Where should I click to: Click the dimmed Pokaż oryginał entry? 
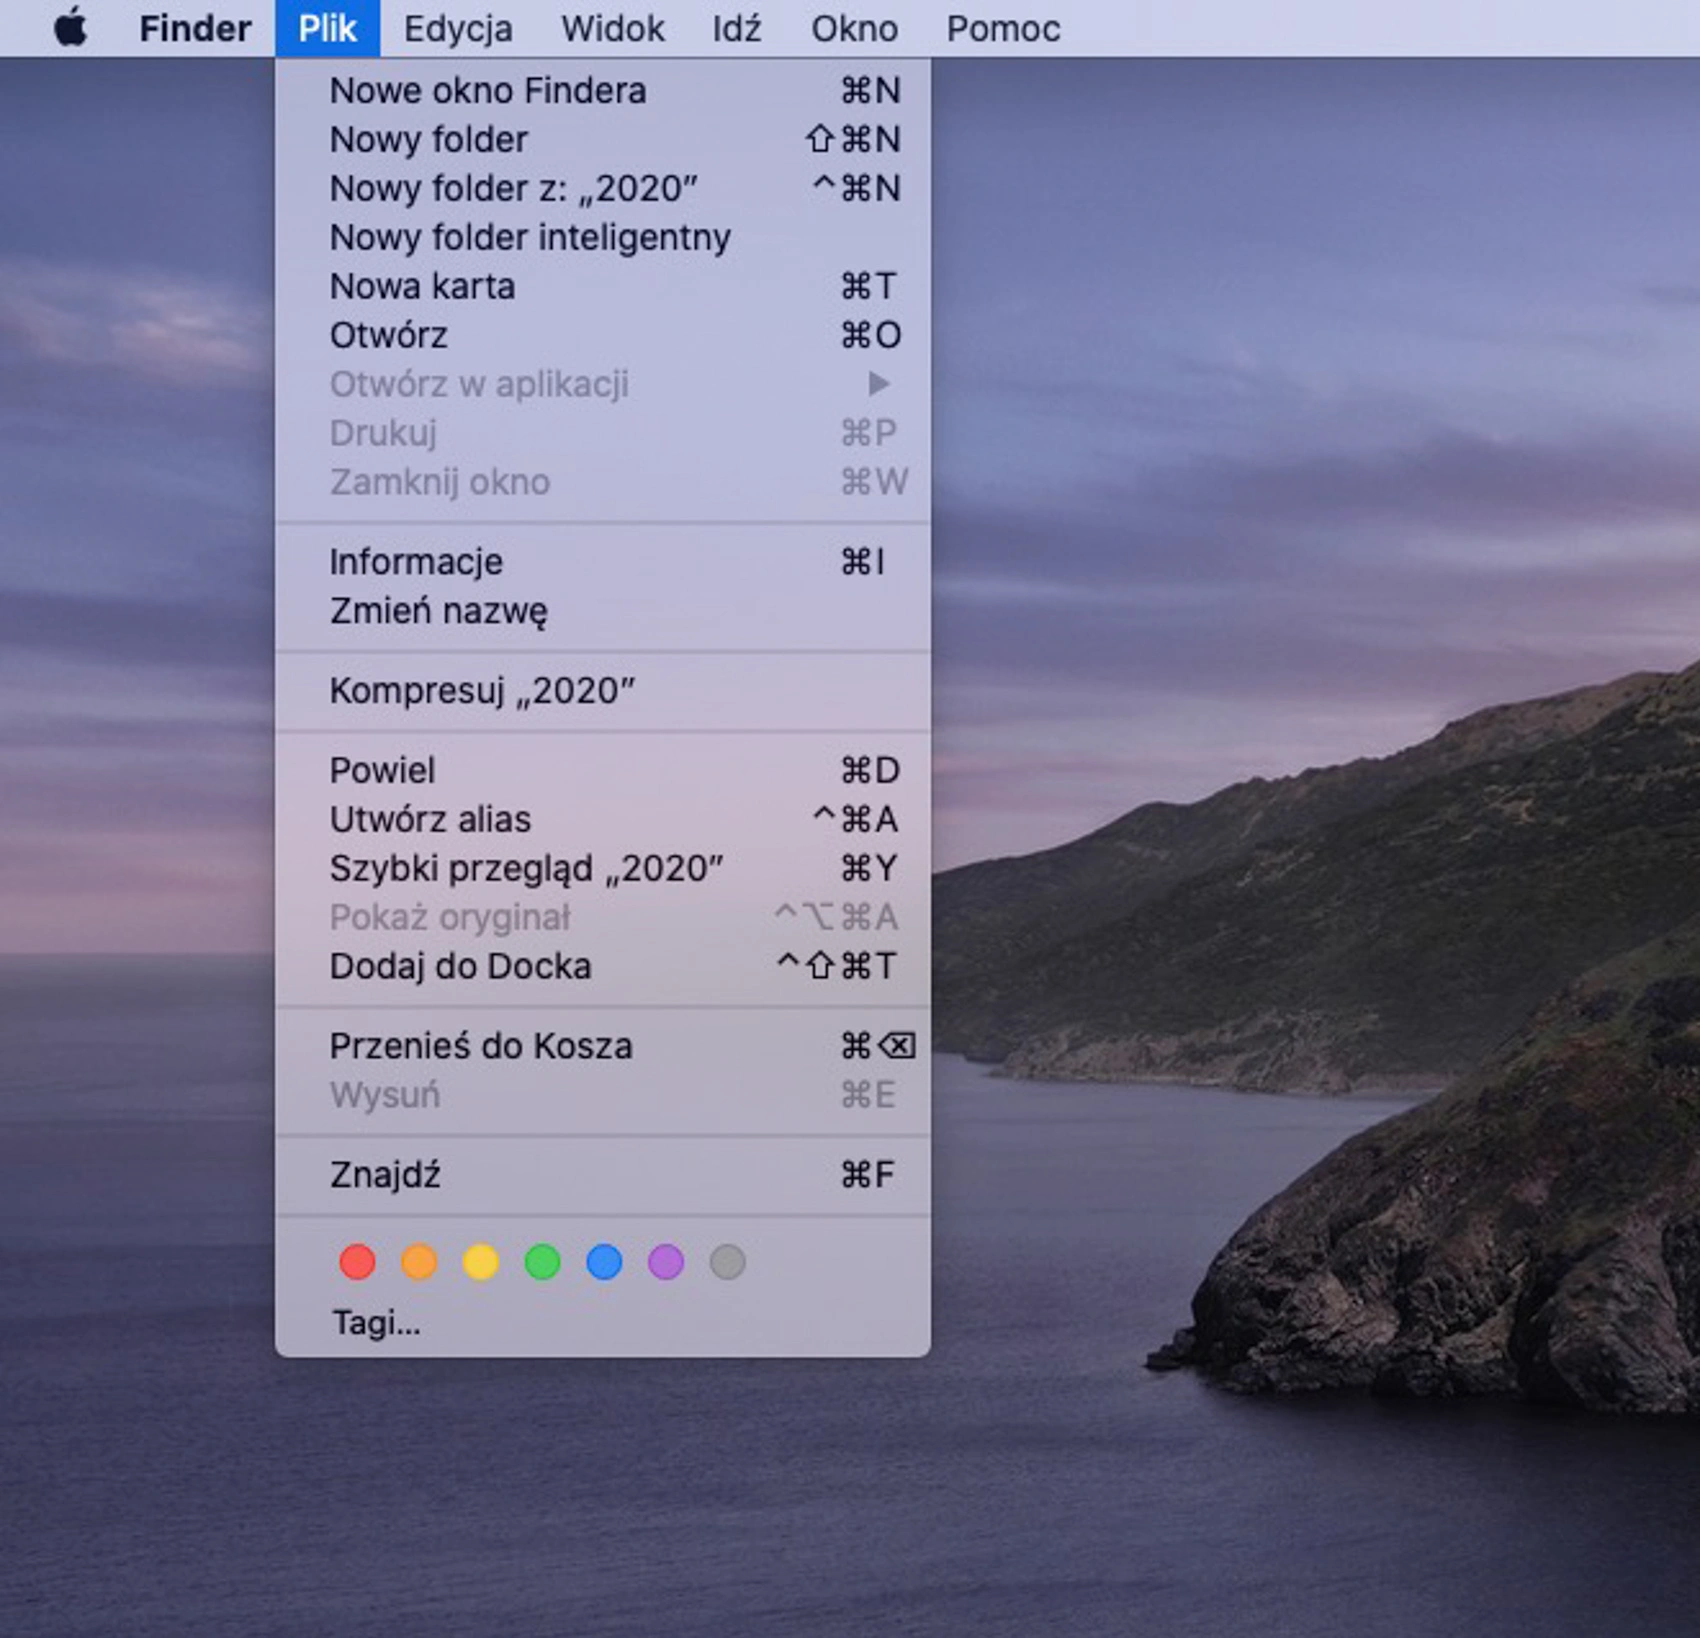click(x=603, y=918)
